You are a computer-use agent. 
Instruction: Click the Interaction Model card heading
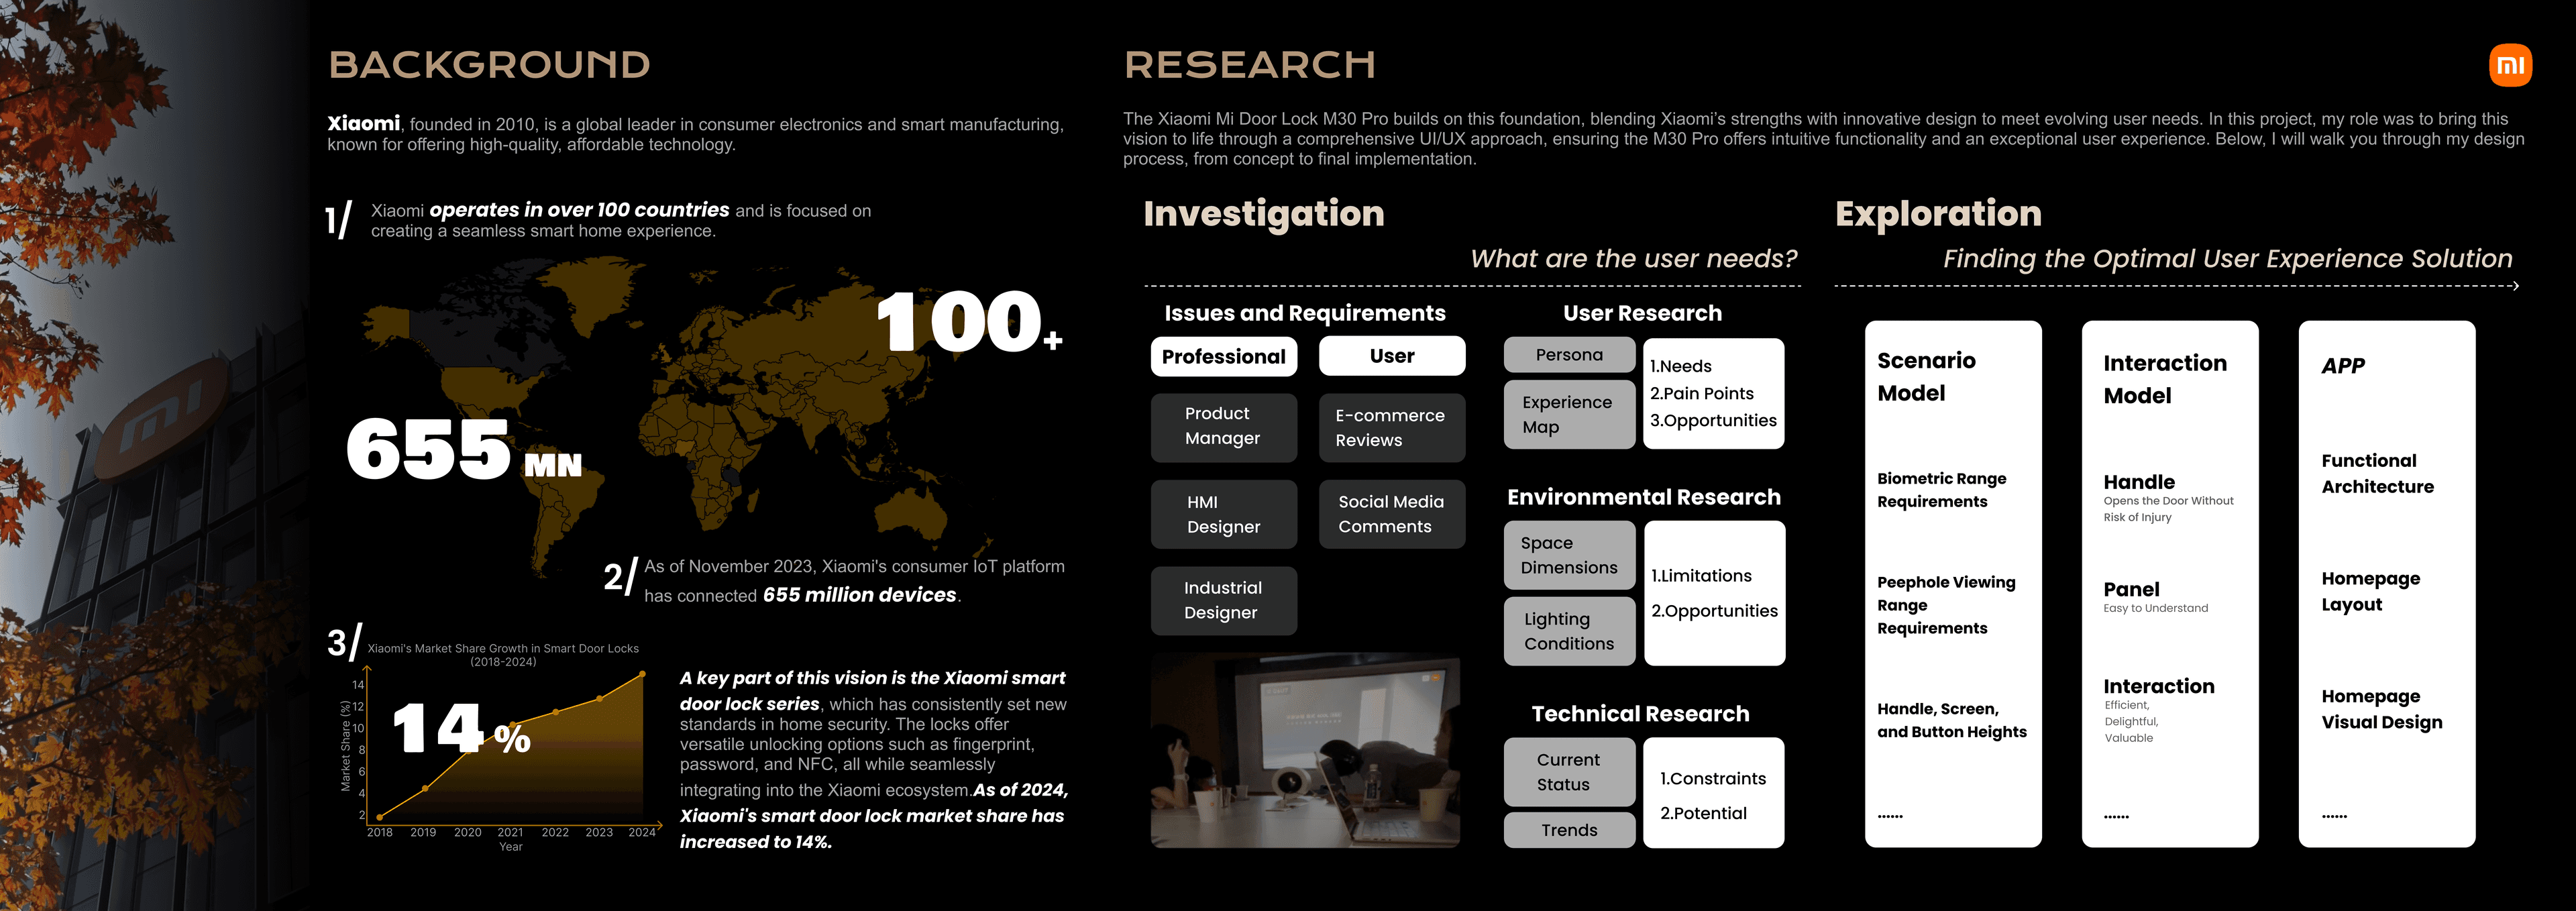(x=2164, y=379)
